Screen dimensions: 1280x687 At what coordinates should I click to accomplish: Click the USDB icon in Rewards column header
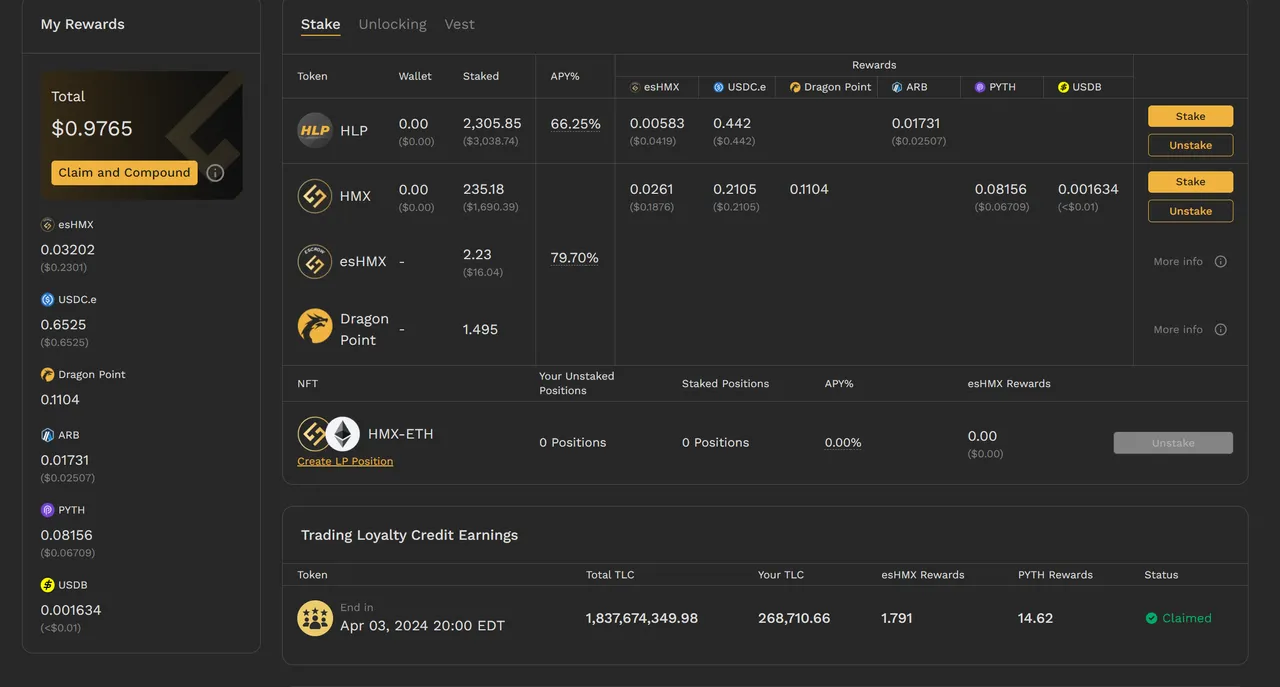pos(1063,87)
